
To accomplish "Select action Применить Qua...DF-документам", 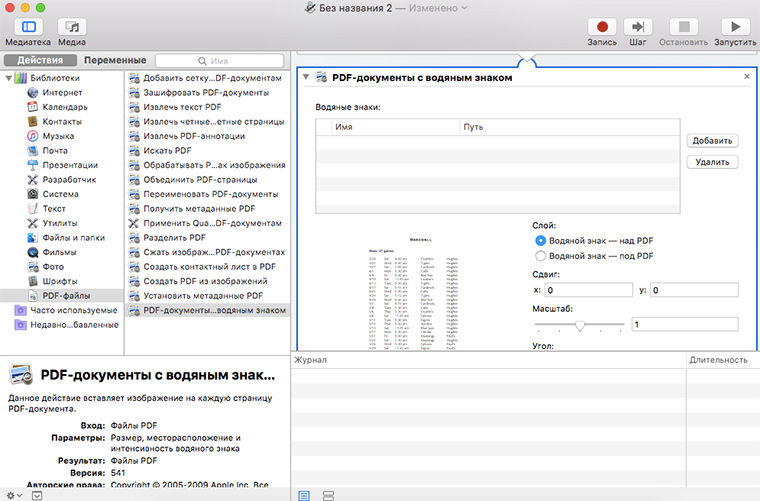I will 207,223.
